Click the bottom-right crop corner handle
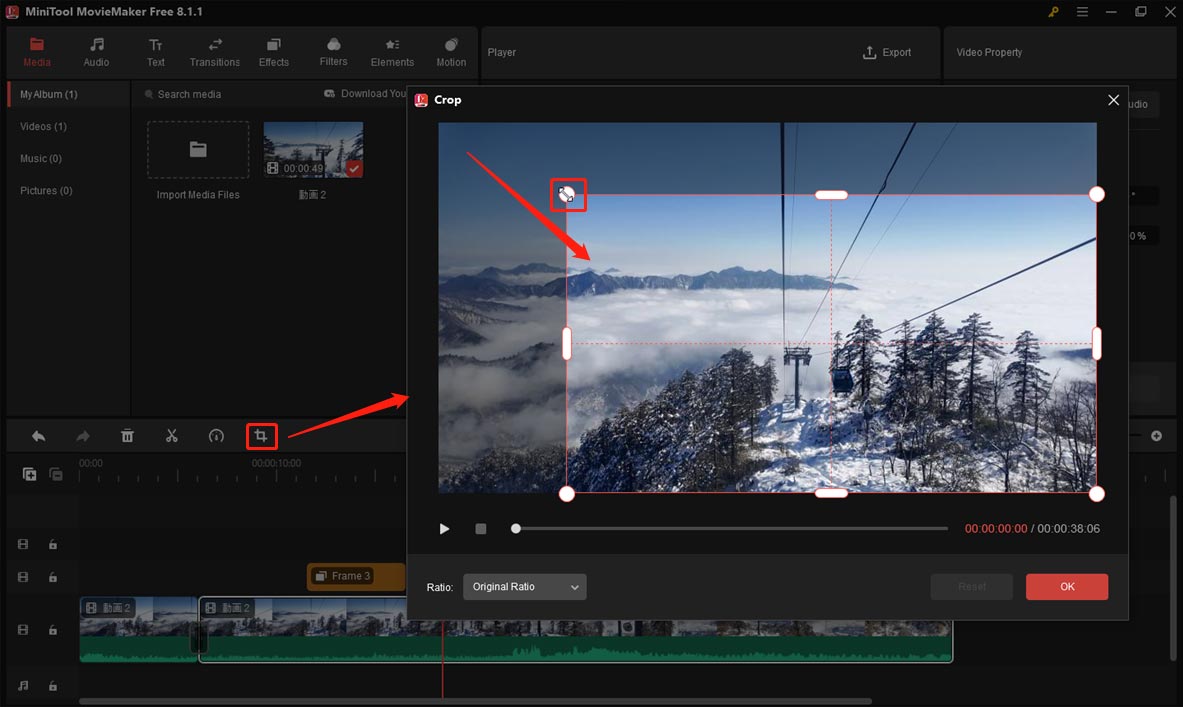The width and height of the screenshot is (1183, 707). coord(1096,493)
